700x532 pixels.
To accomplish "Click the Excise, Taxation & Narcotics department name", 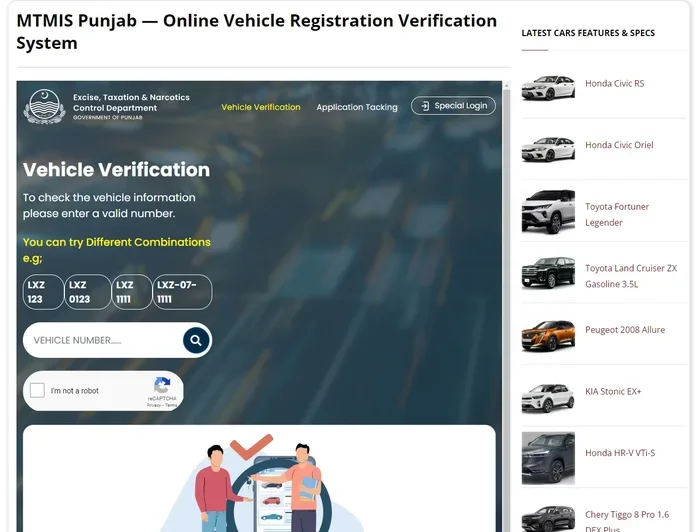I will [131, 103].
